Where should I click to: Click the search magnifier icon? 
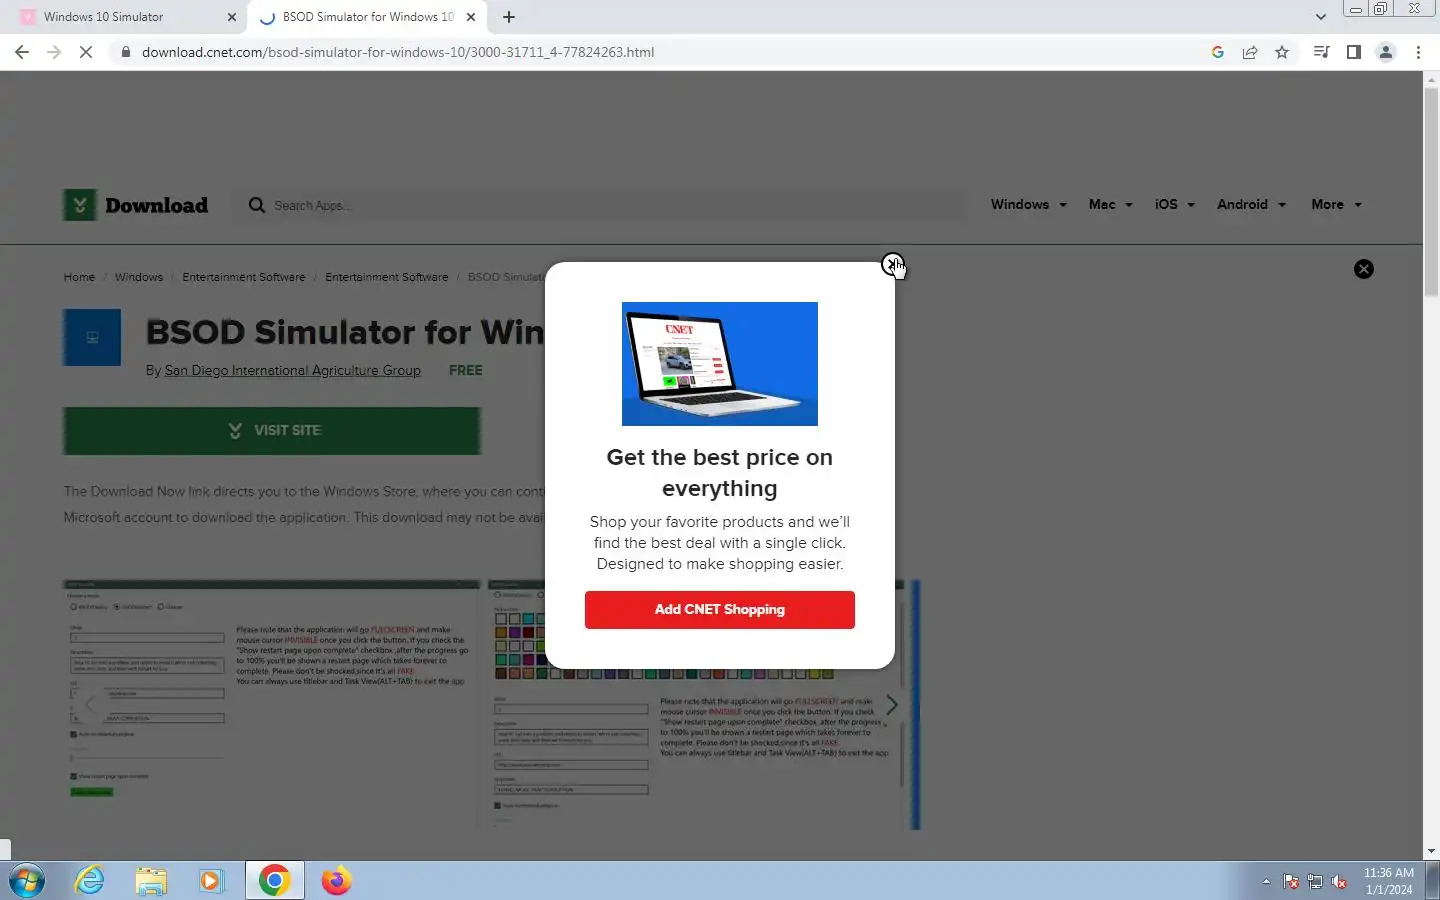click(x=257, y=205)
